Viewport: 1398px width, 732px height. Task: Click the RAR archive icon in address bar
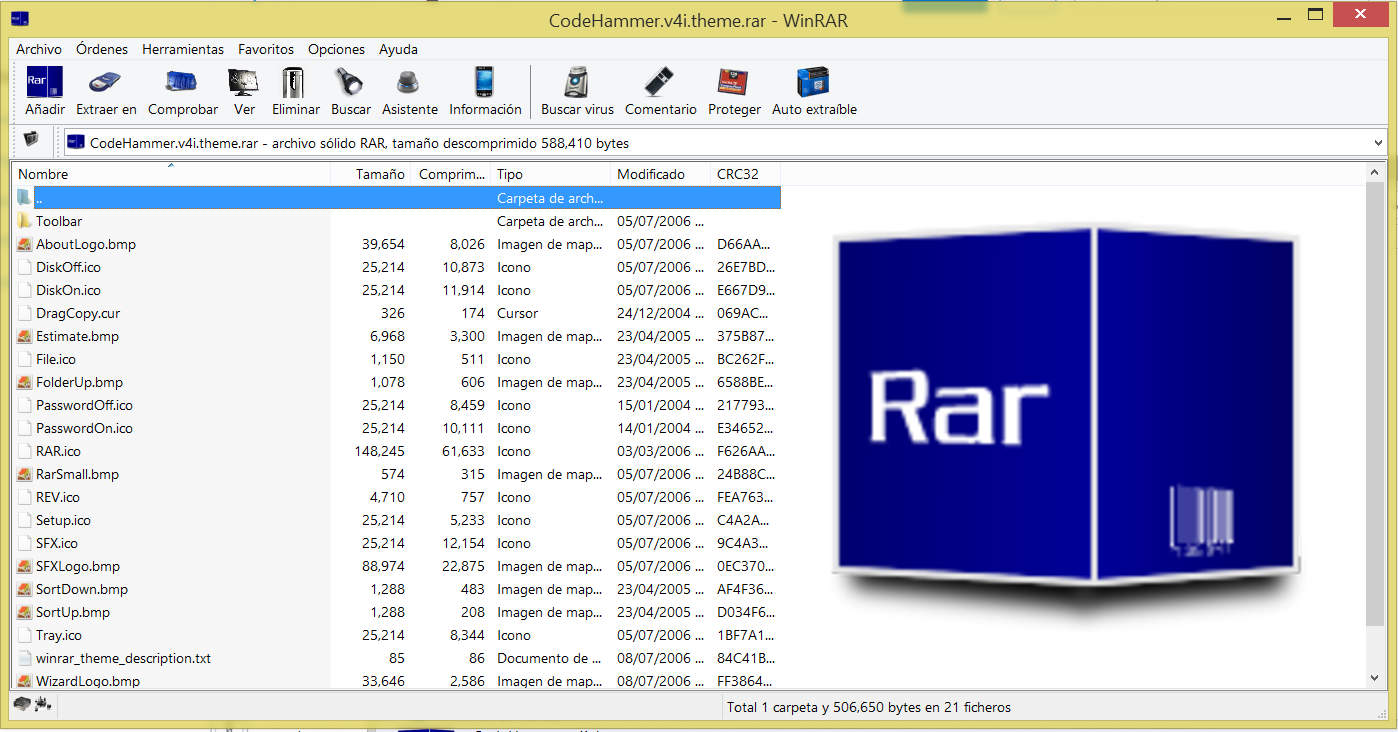pos(76,143)
